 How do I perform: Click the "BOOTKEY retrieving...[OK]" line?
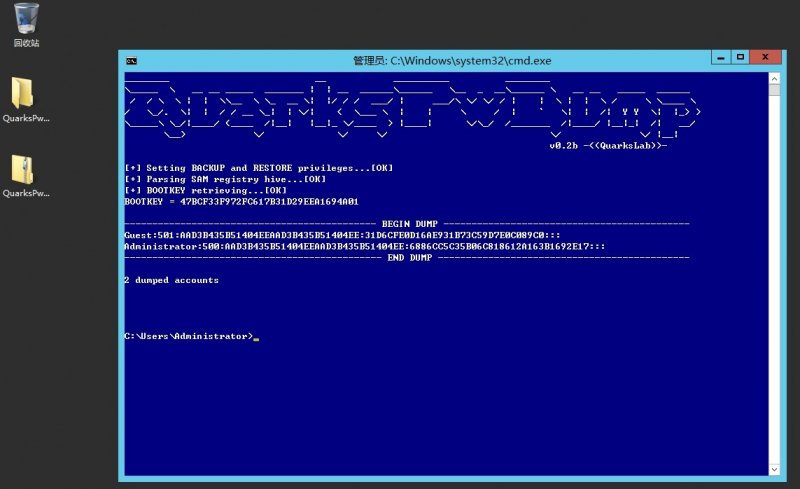[206, 190]
